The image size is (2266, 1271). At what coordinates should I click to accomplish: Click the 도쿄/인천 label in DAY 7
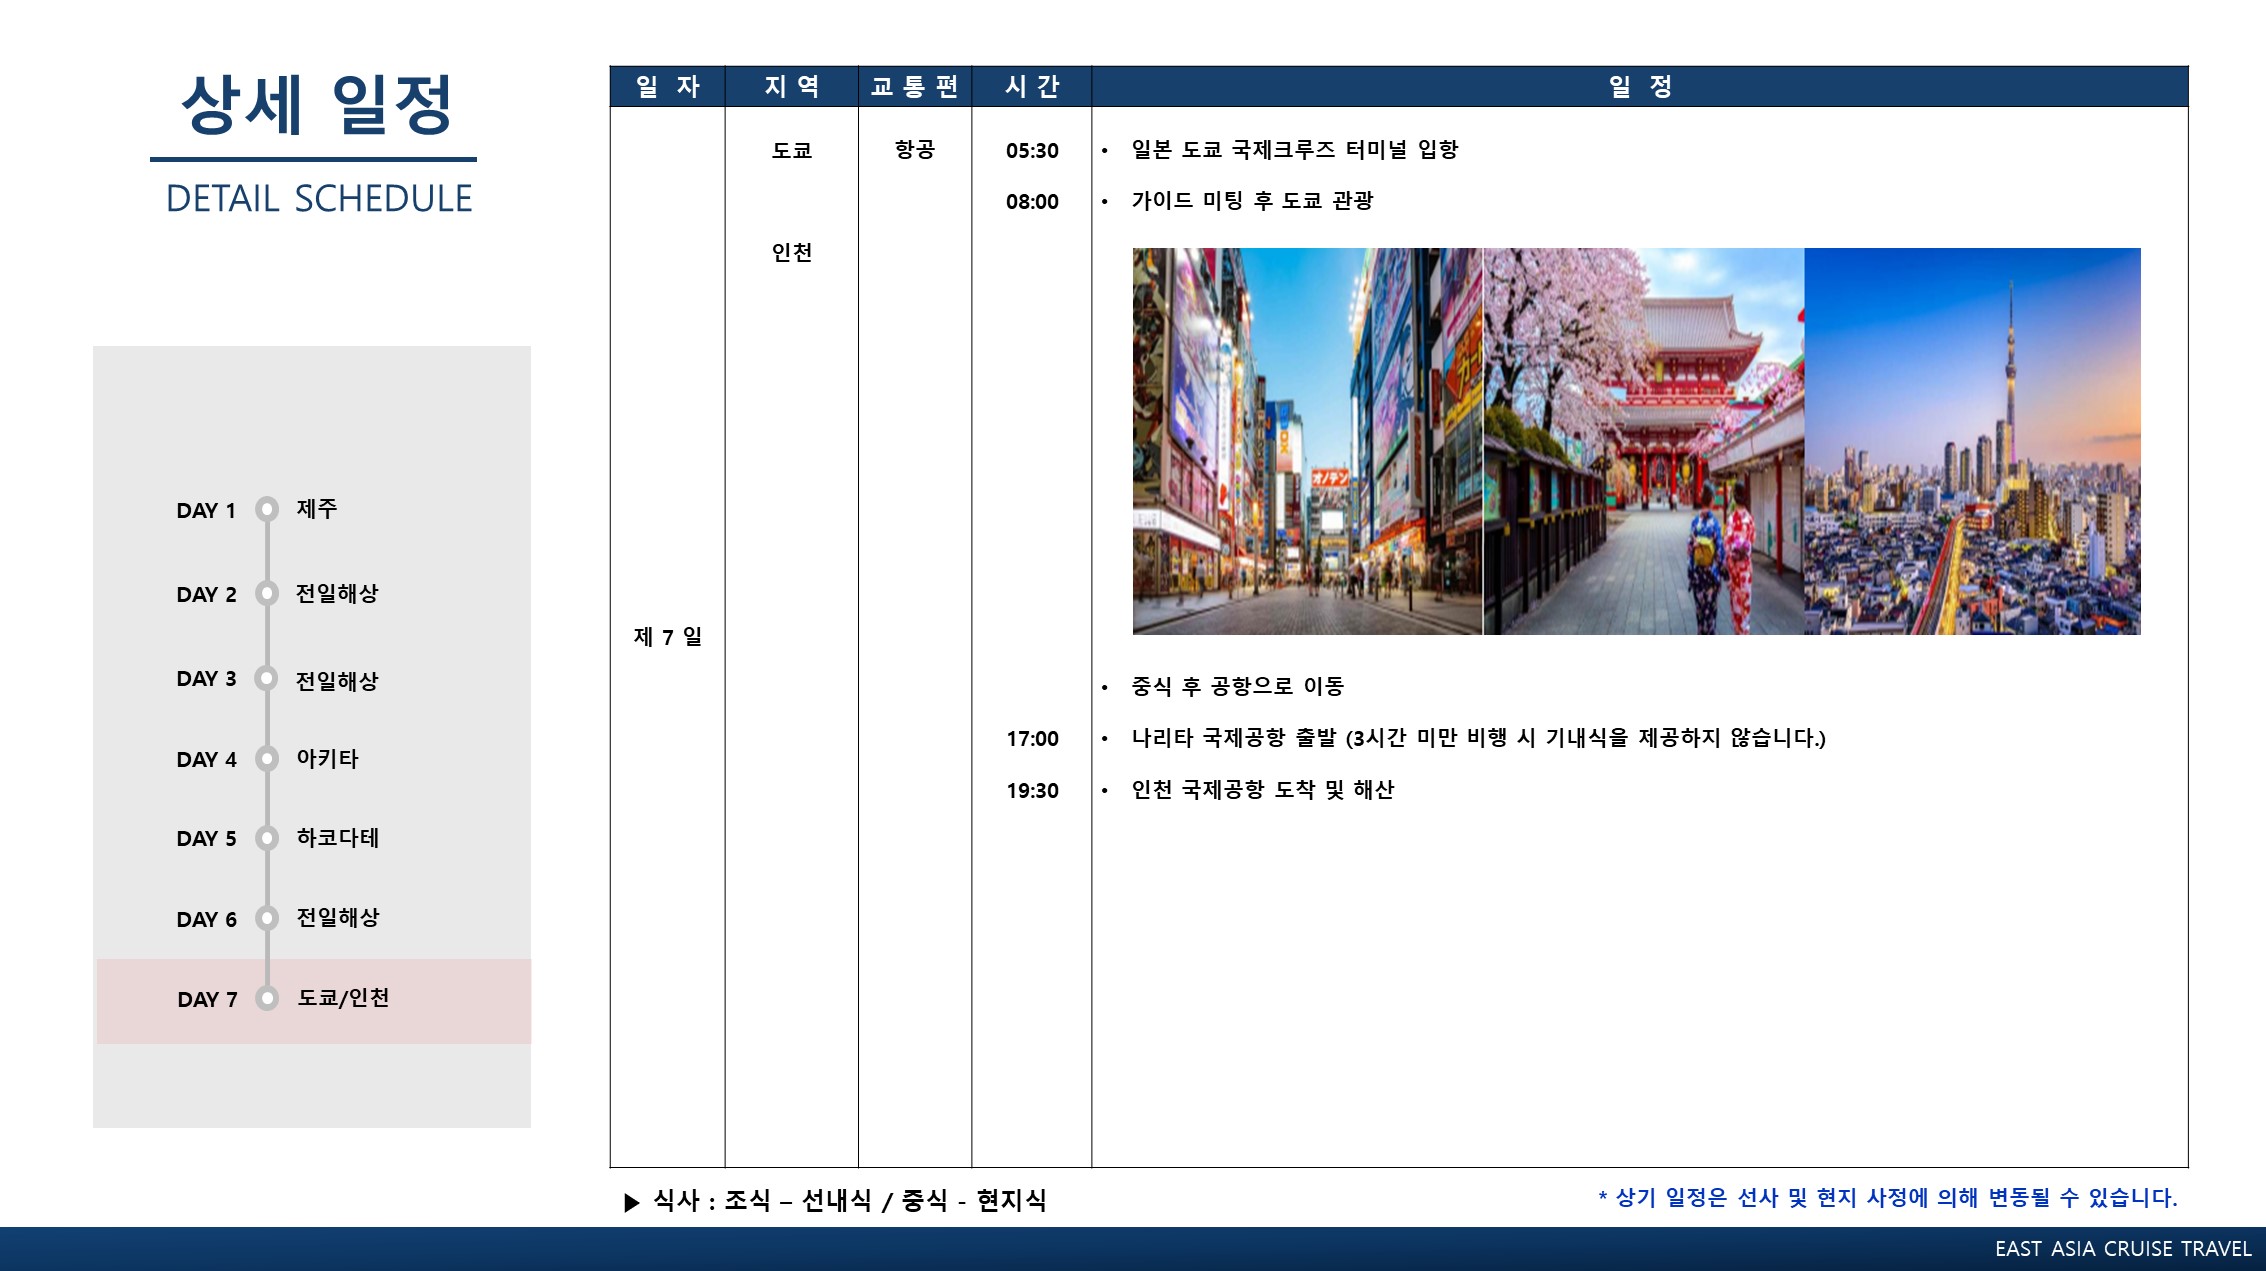pyautogui.click(x=343, y=998)
